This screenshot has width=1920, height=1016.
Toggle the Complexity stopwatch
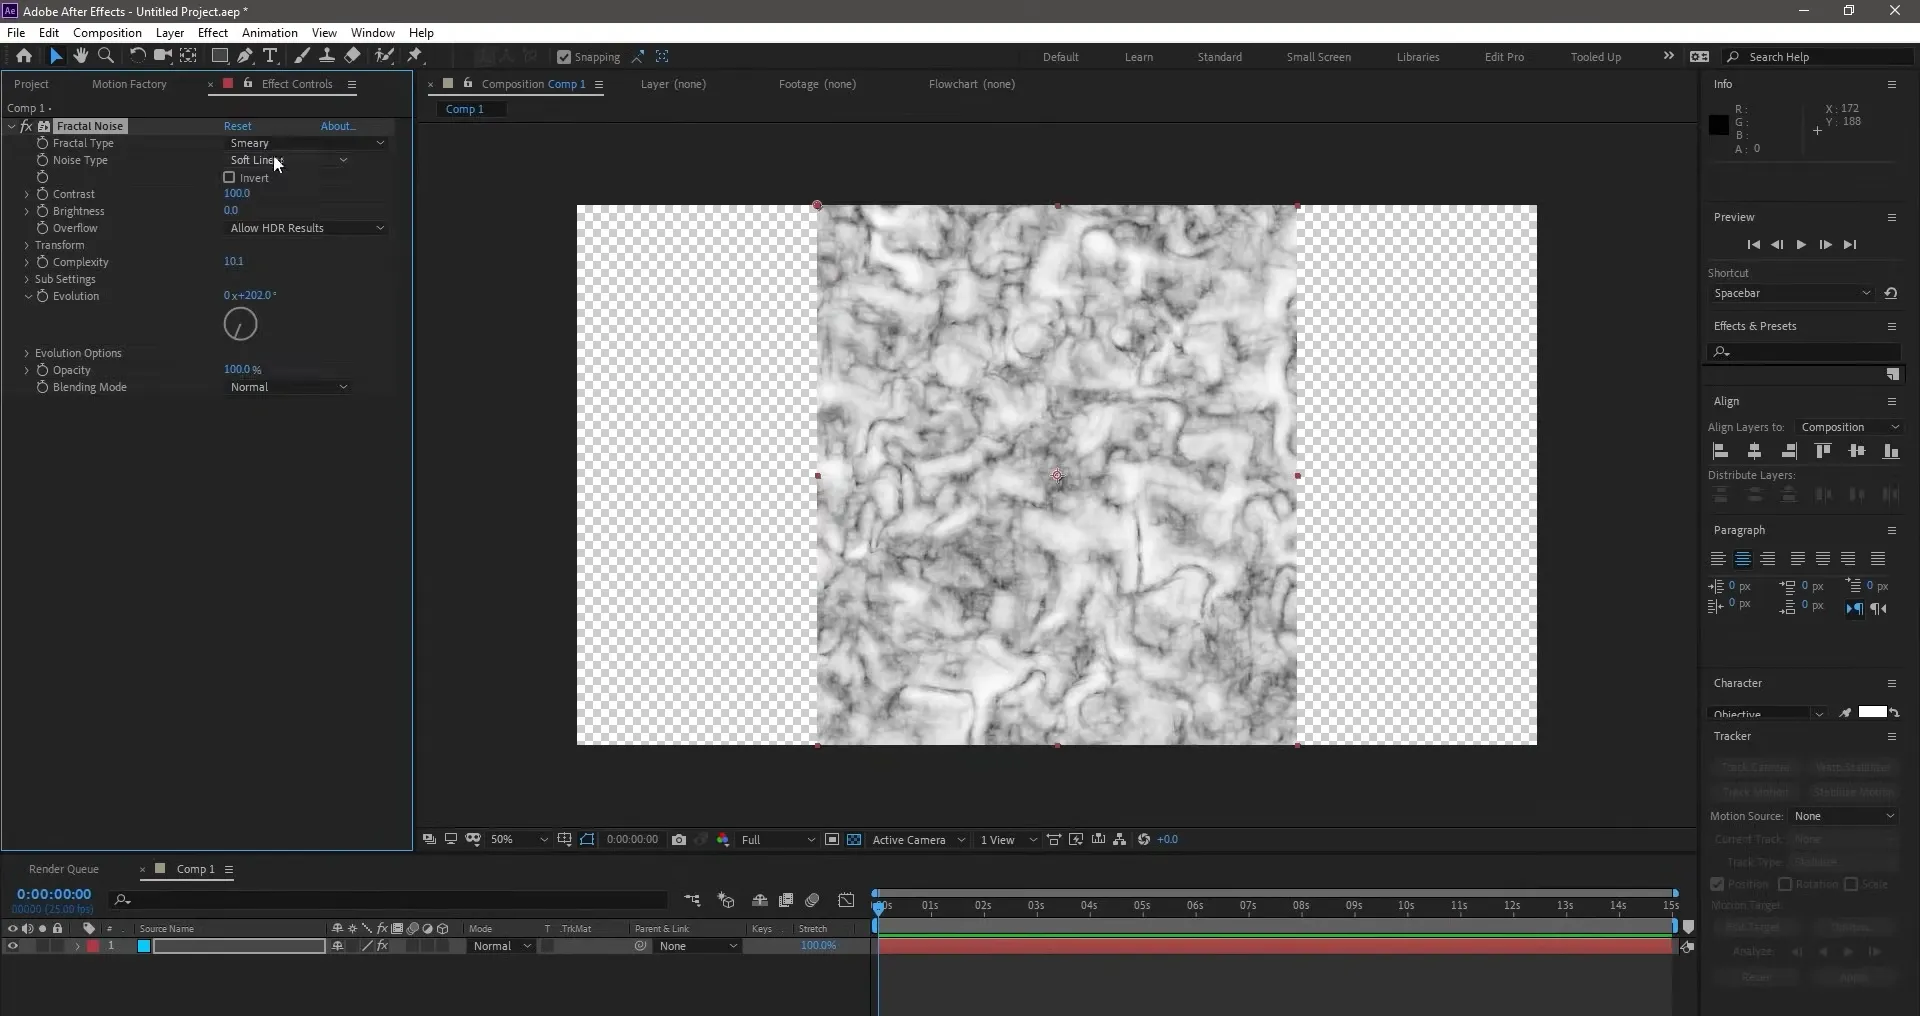pos(42,262)
